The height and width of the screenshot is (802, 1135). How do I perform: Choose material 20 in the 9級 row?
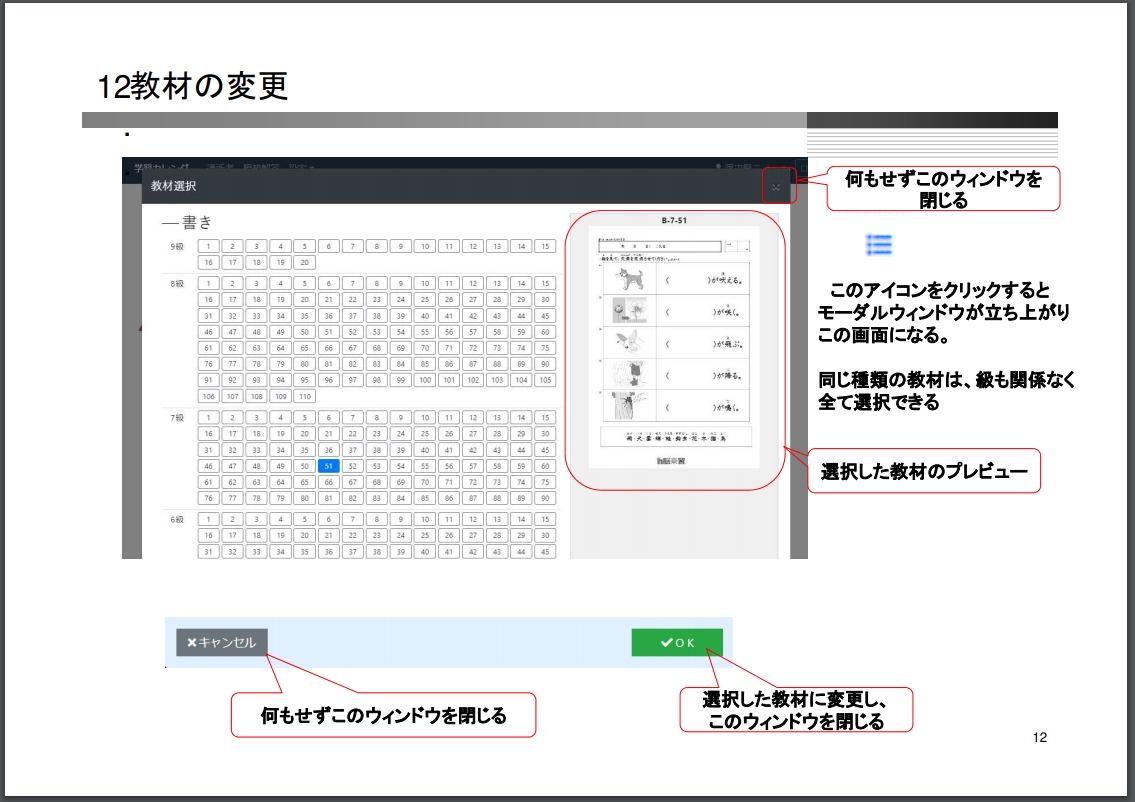(304, 262)
